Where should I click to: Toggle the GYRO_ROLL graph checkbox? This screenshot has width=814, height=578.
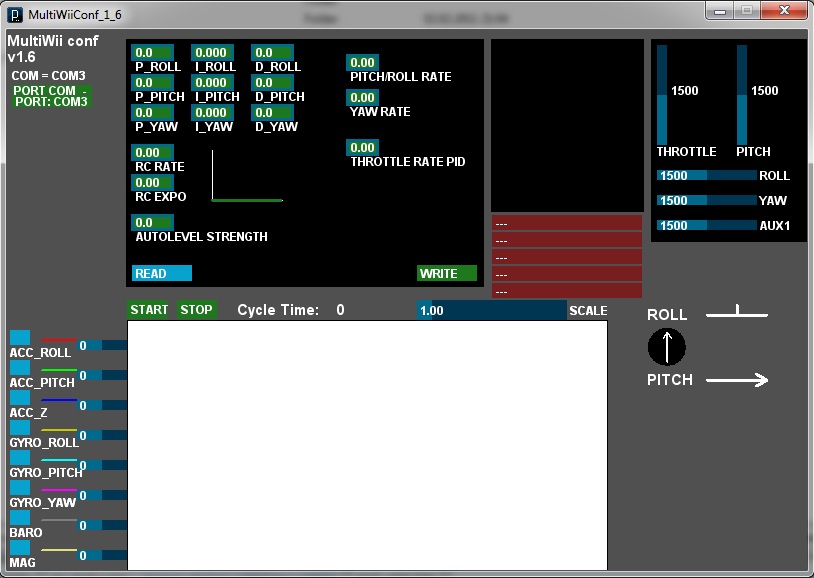[20, 428]
